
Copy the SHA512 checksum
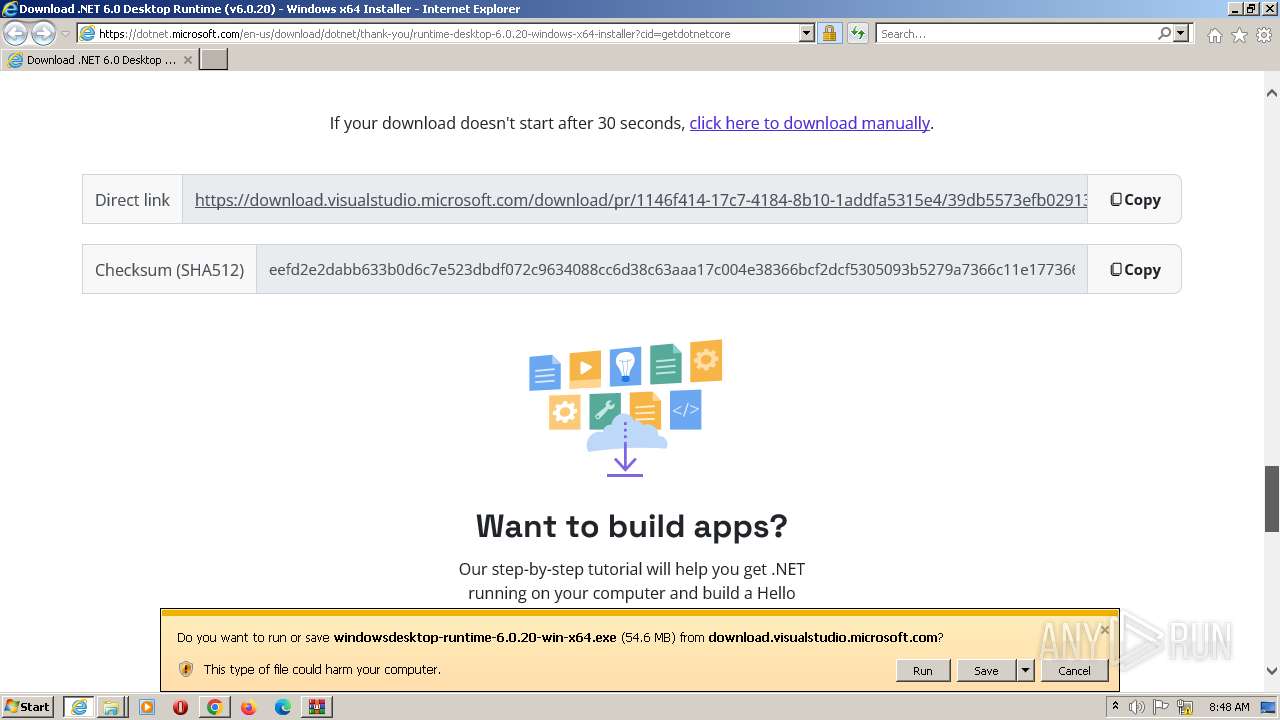click(x=1135, y=270)
